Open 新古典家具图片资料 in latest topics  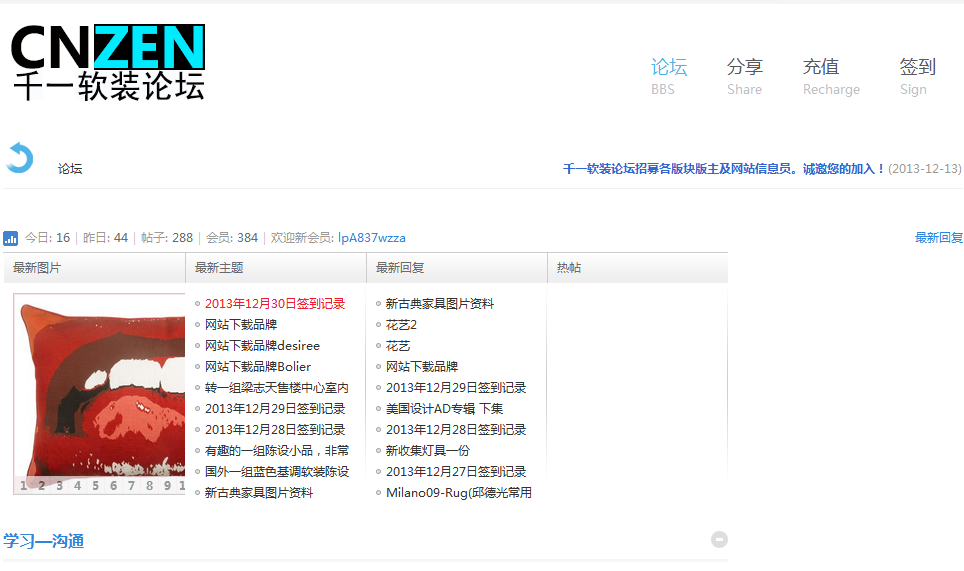(259, 493)
